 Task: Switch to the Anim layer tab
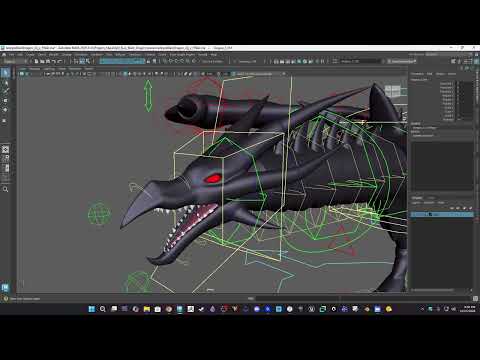431,198
